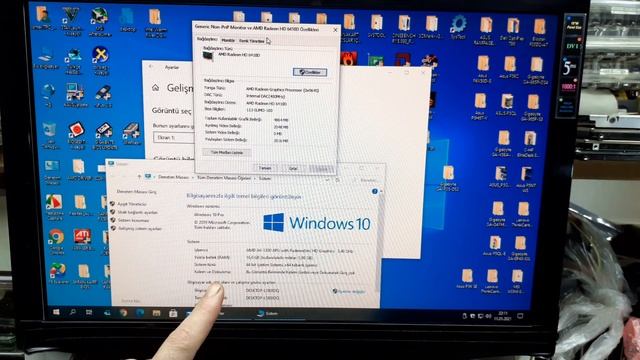640x360 pixels.
Task: Open Uzak bağlantı ayarları link in Sistem window
Action: [x=137, y=212]
